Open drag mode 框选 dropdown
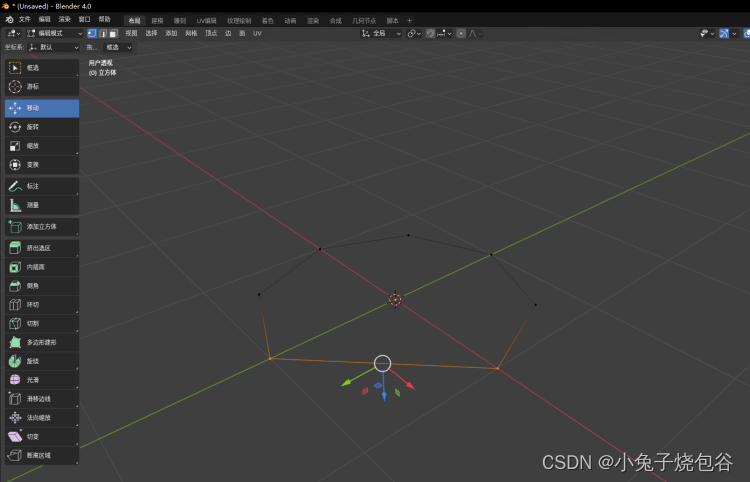This screenshot has width=750, height=482. (118, 47)
